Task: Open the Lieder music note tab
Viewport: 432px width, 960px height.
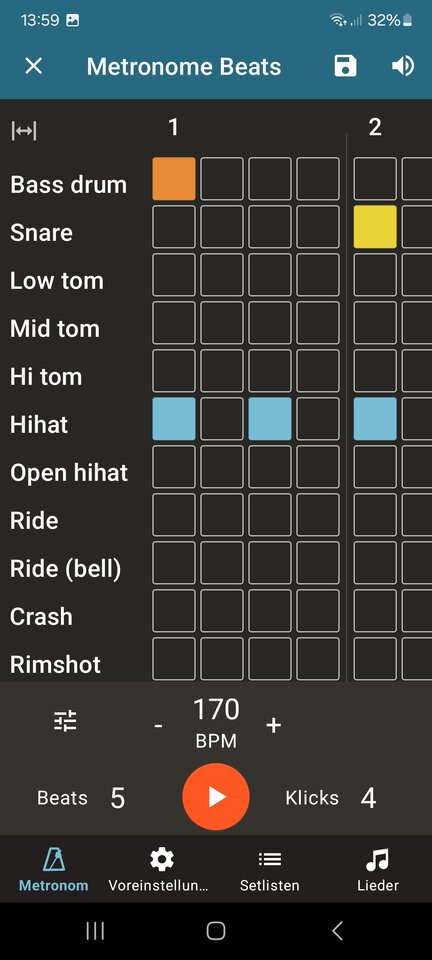Action: point(378,870)
